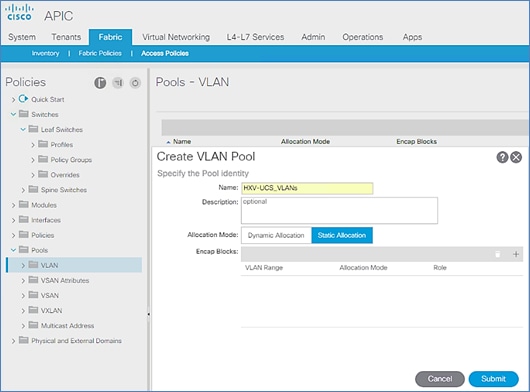Expand the VLAN pool node

coord(23,266)
